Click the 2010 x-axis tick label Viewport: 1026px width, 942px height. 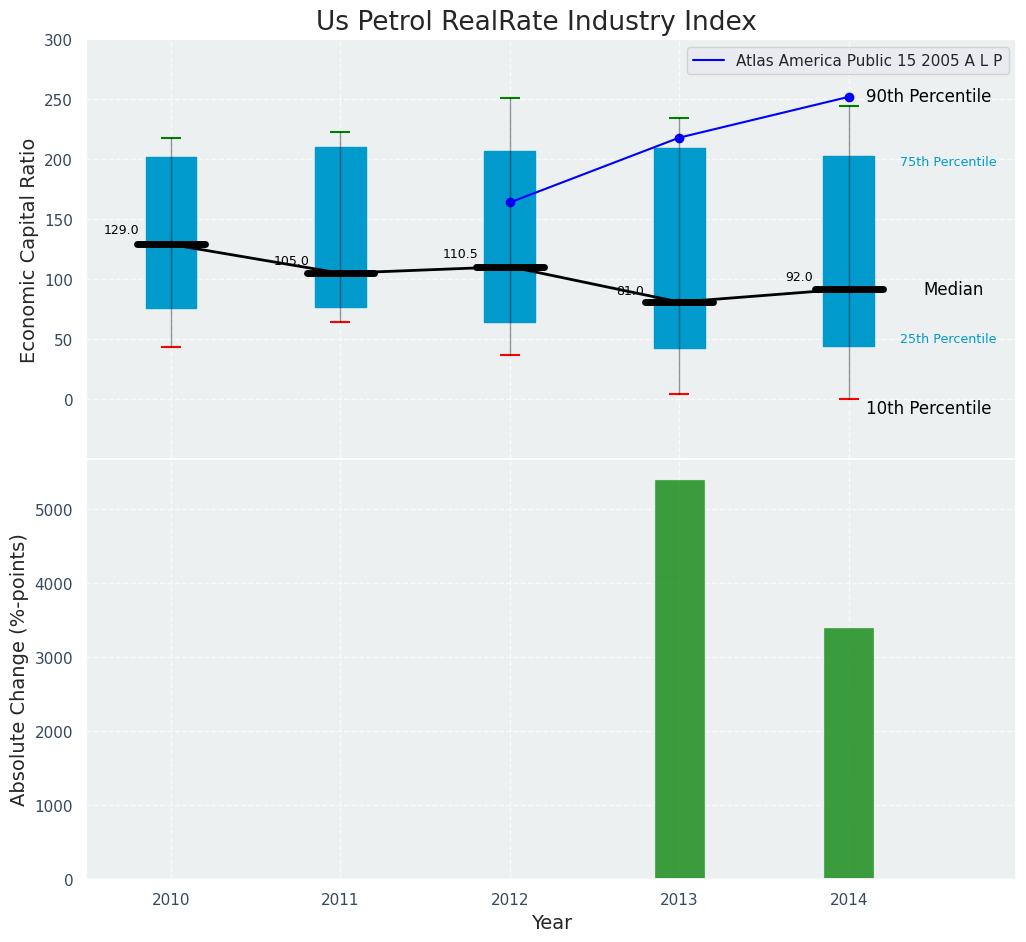coord(171,900)
